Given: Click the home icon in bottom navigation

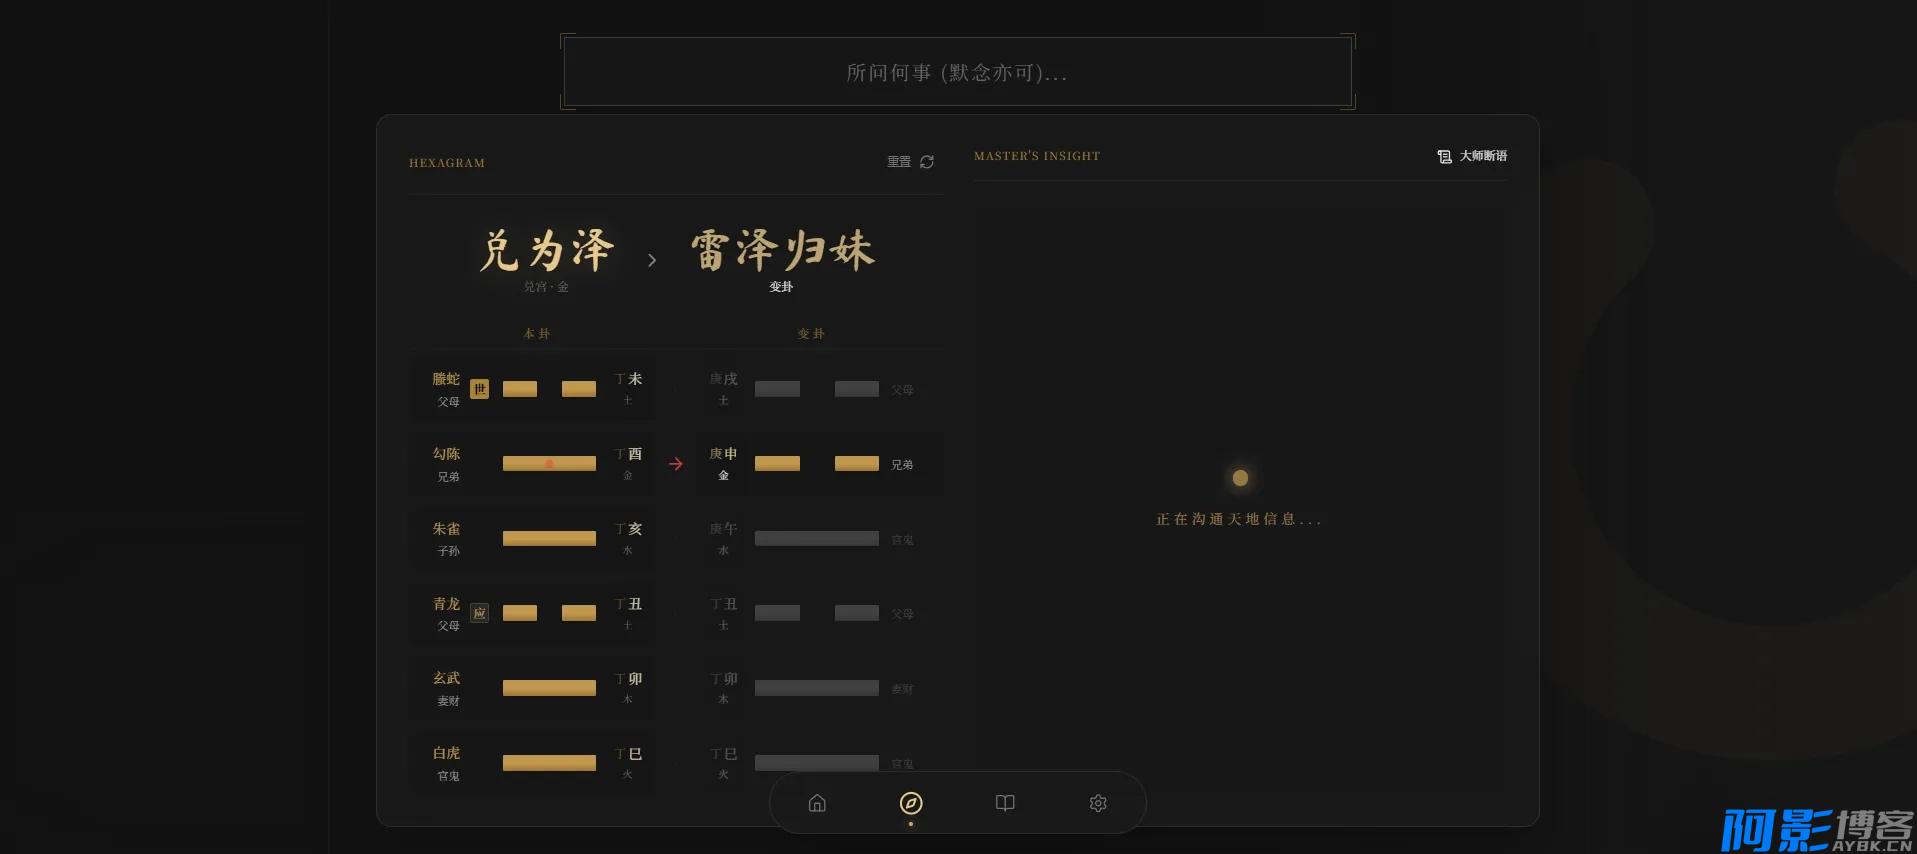Looking at the screenshot, I should [817, 803].
